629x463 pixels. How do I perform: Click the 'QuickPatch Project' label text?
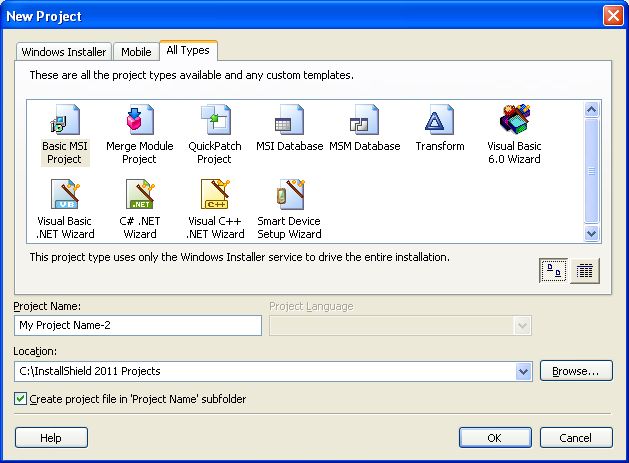(x=215, y=152)
